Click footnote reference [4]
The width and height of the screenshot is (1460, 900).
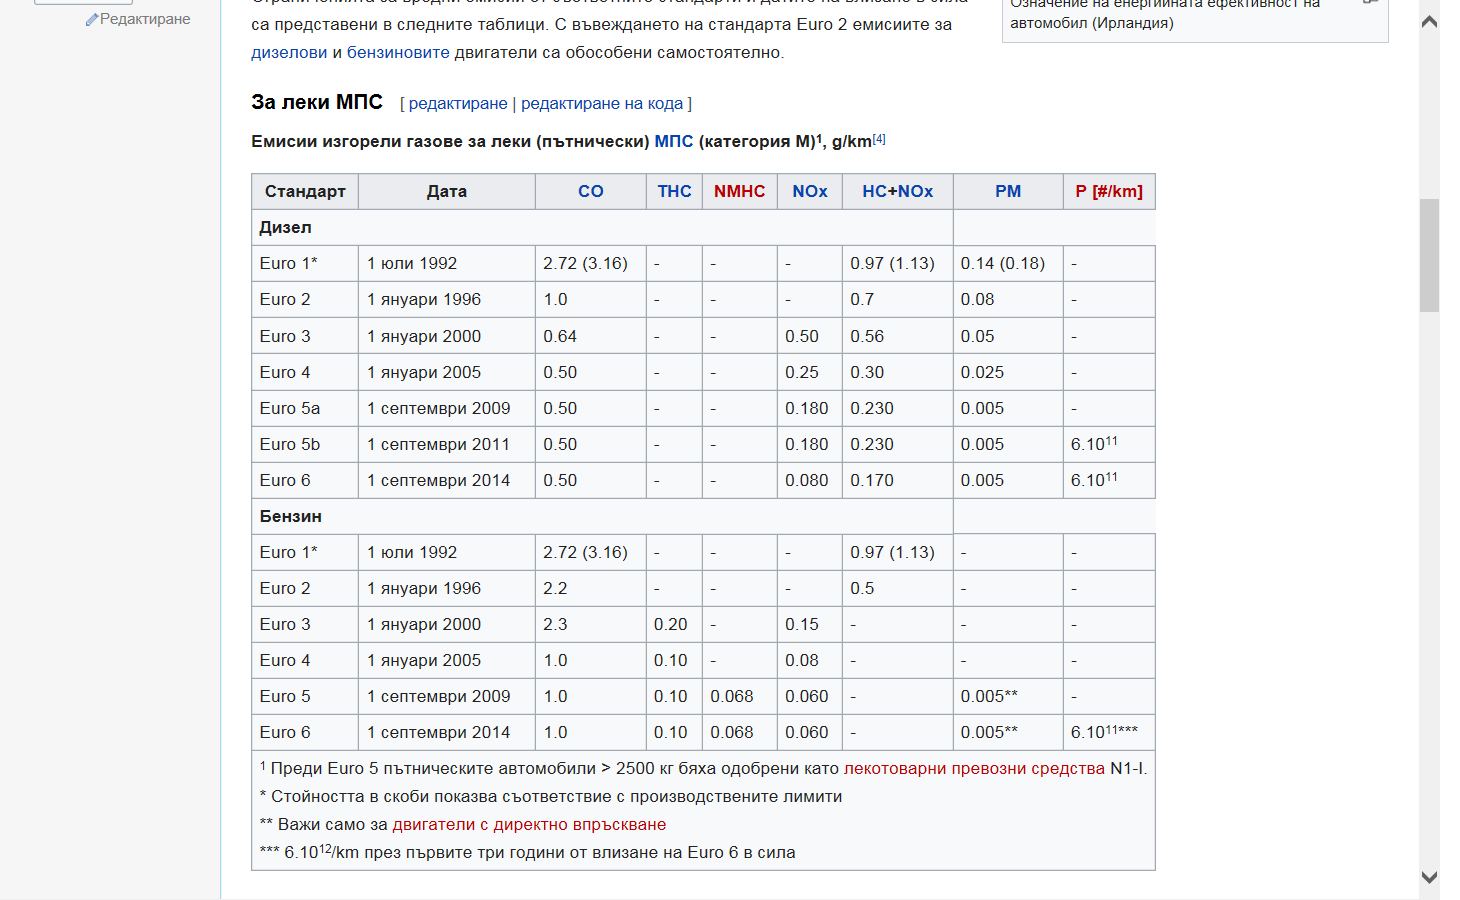[x=879, y=139]
